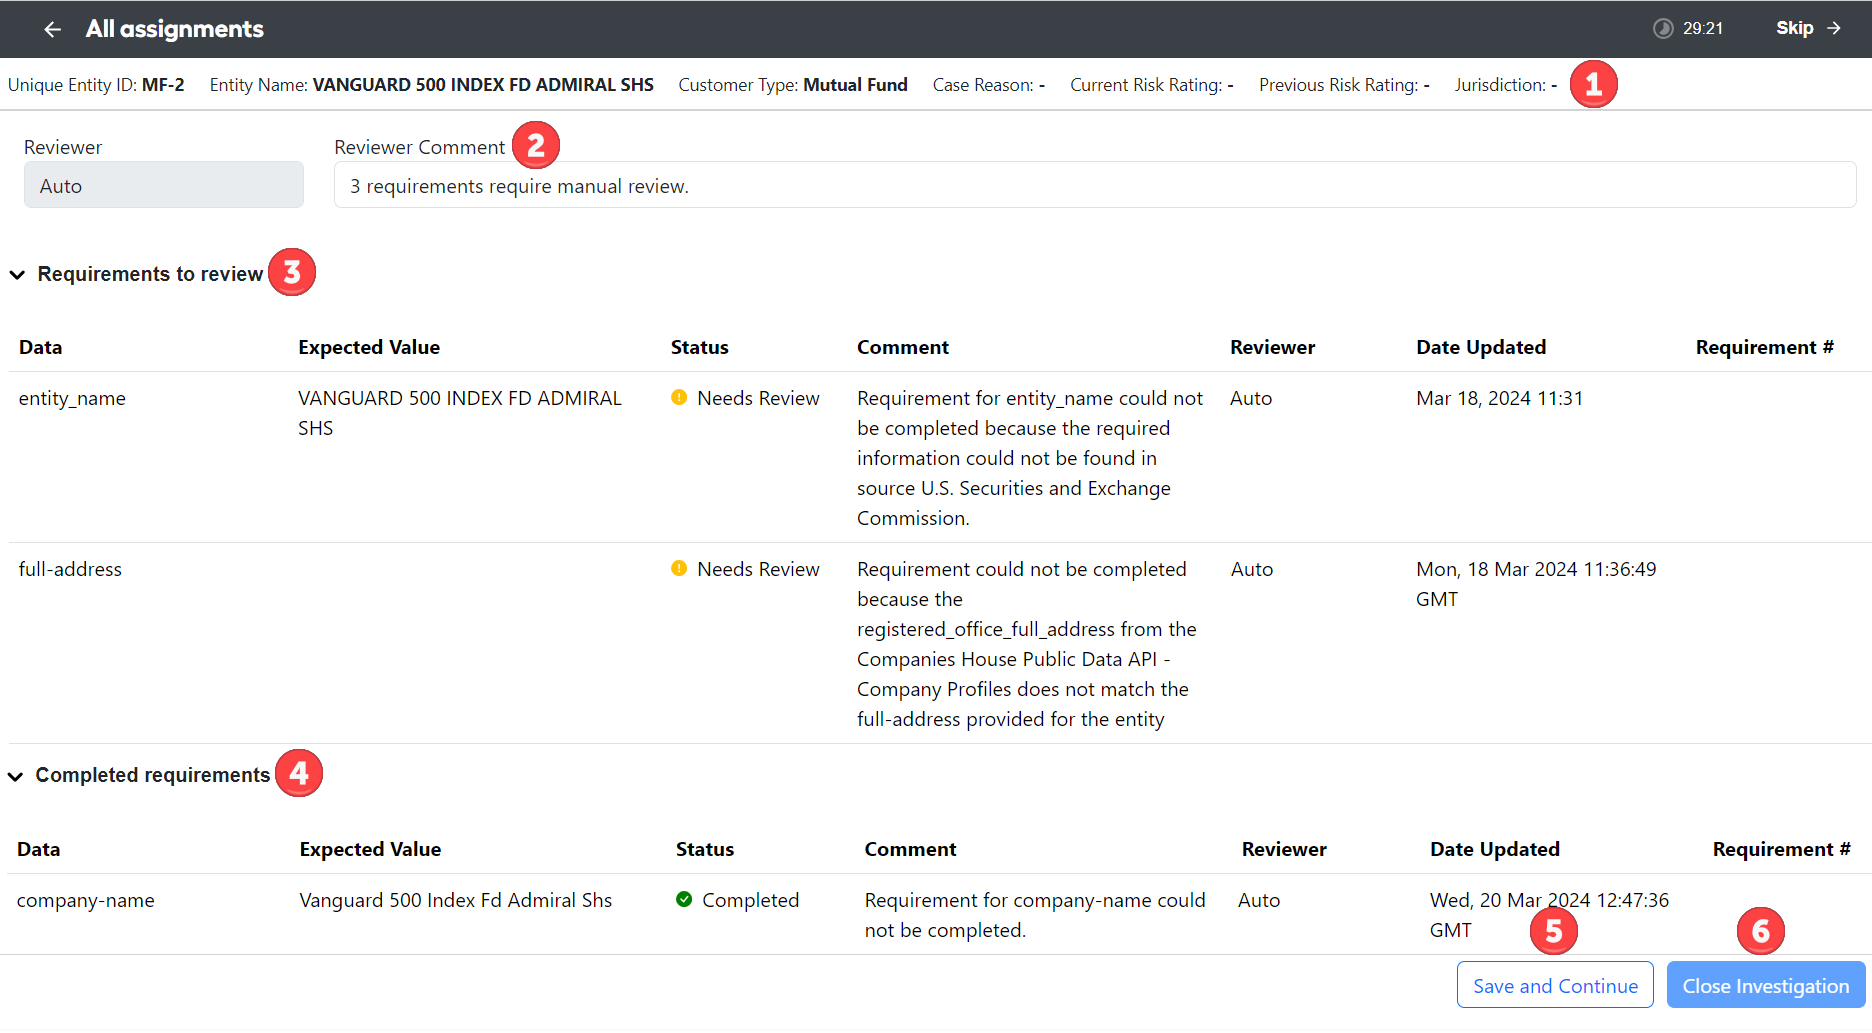Select the company-name data cell
Viewport: 1872px width, 1033px height.
86,900
